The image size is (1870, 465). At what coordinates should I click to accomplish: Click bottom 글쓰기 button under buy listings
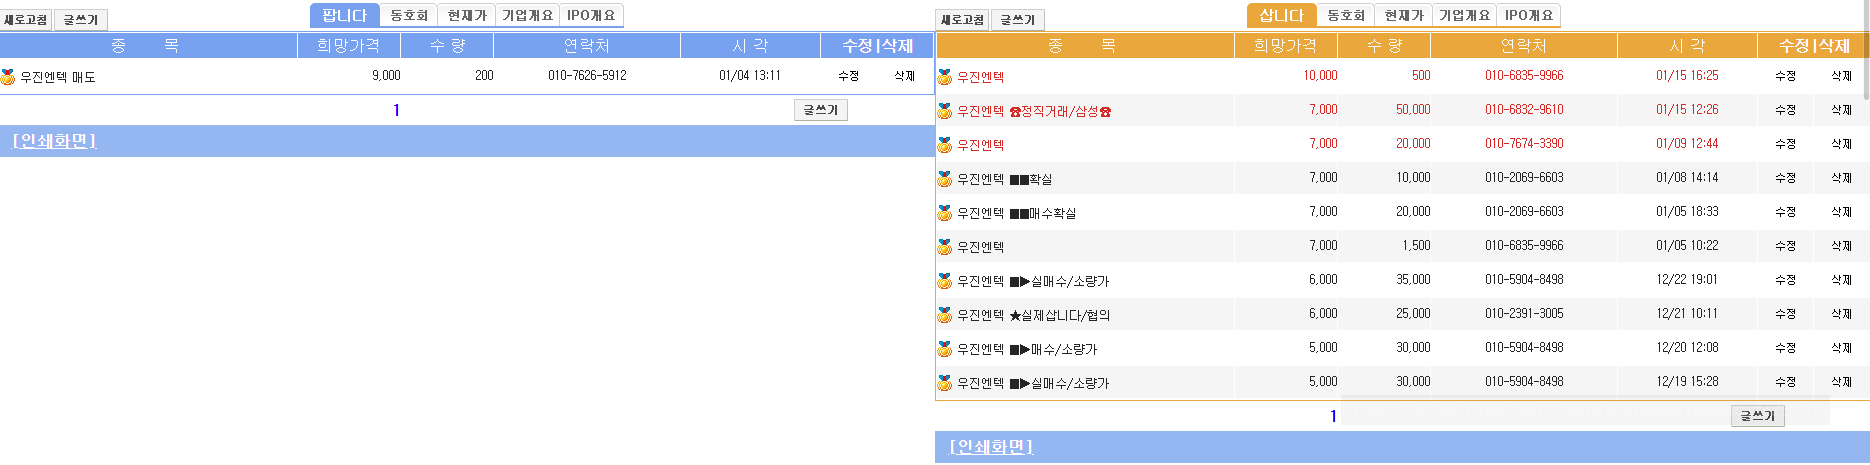[x=1758, y=416]
